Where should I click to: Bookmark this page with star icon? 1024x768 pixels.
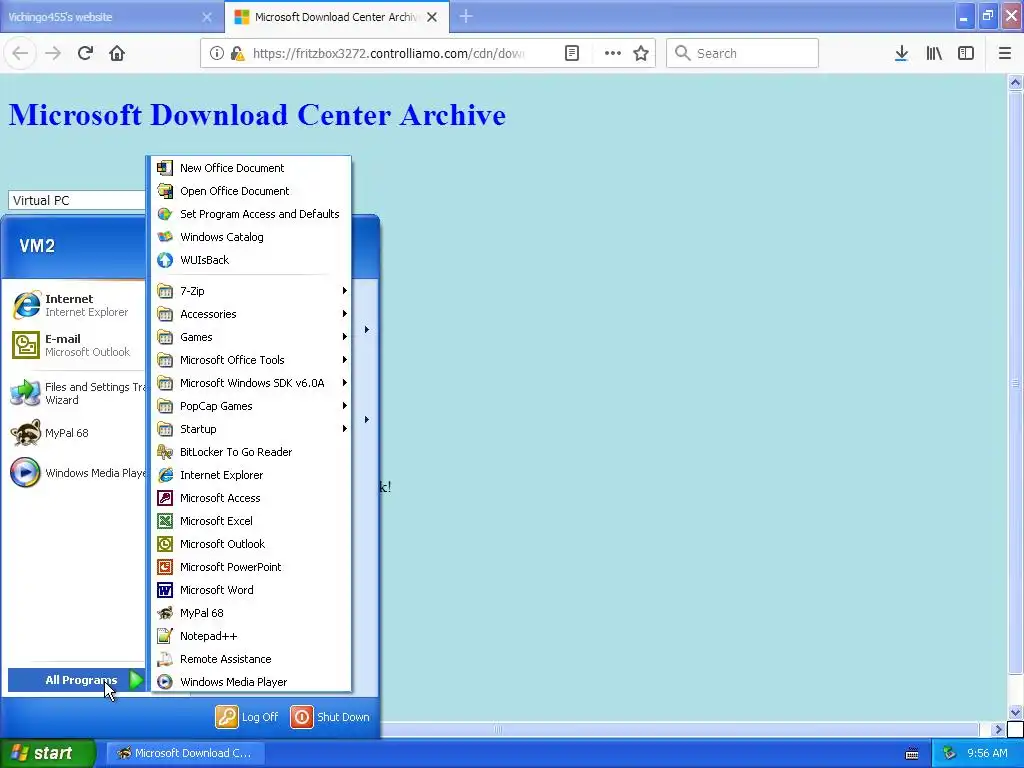click(x=641, y=53)
